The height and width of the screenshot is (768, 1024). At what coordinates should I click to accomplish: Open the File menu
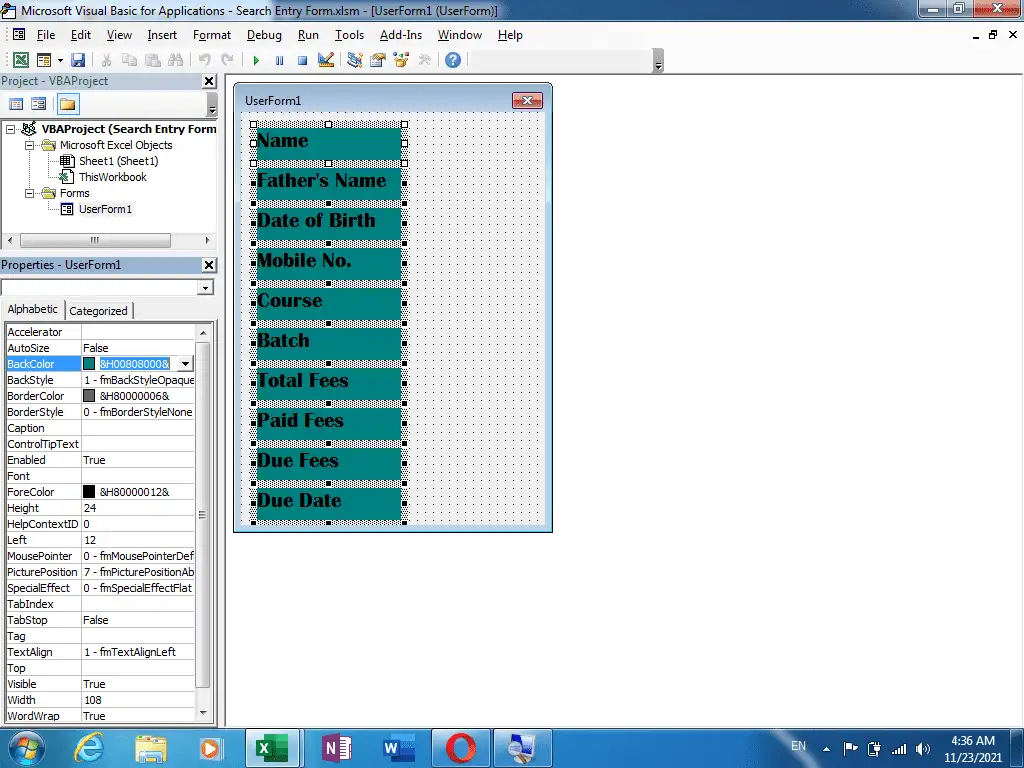tap(46, 35)
